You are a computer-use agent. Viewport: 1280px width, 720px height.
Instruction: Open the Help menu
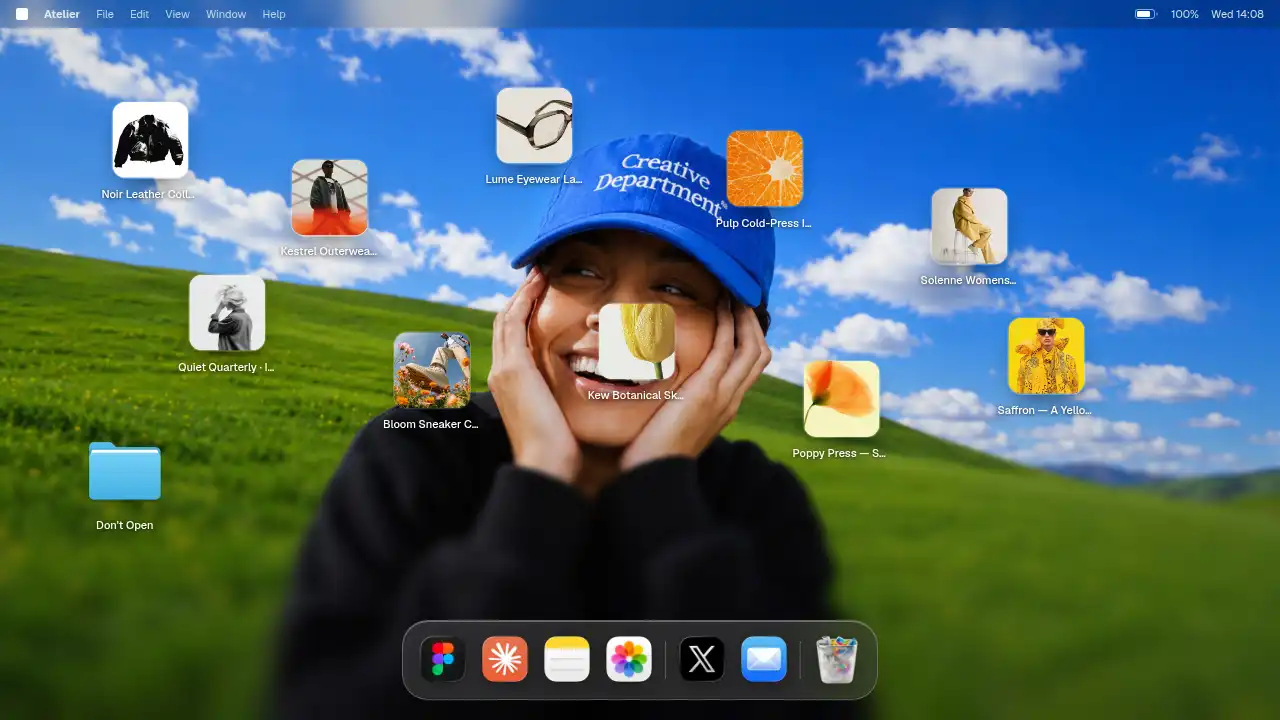coord(274,14)
